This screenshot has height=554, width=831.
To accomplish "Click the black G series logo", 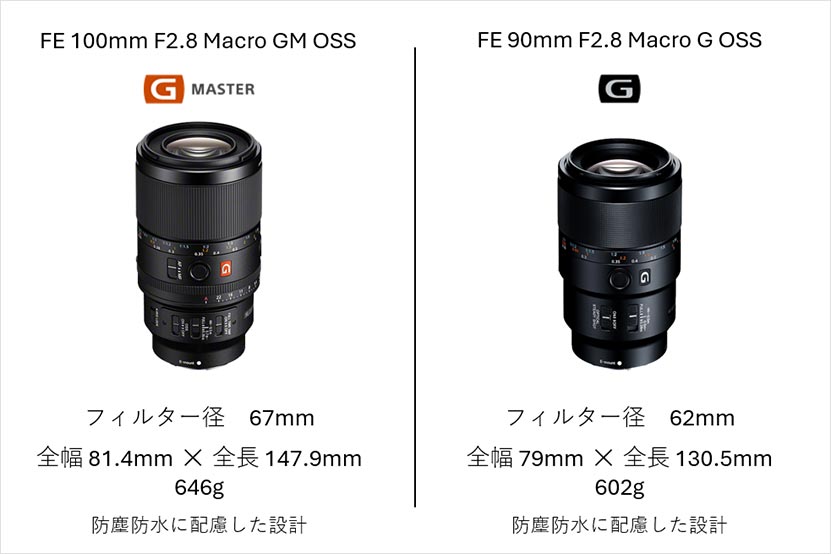I will 619,89.
